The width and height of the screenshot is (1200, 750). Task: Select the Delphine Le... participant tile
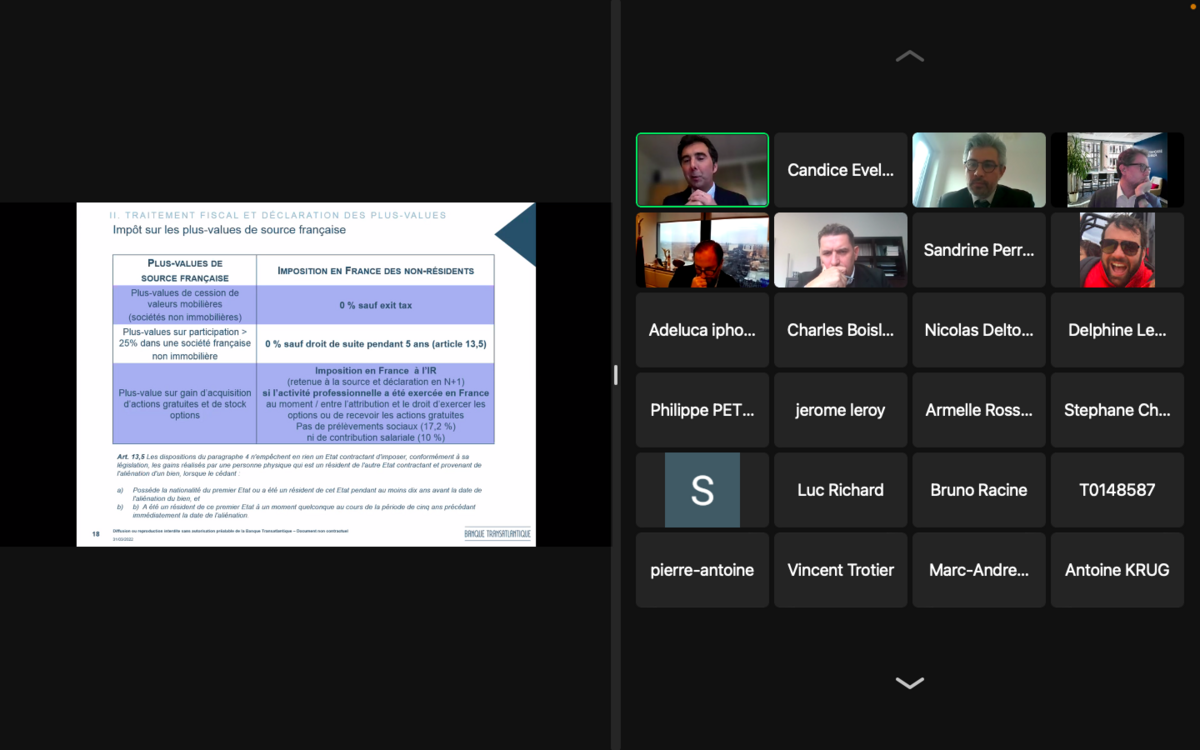tap(1117, 330)
